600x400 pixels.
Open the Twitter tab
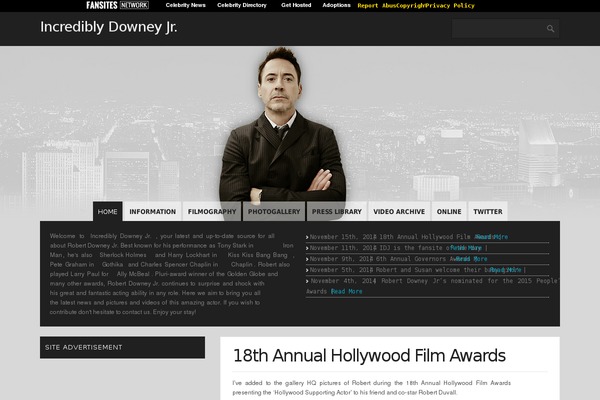(x=488, y=211)
